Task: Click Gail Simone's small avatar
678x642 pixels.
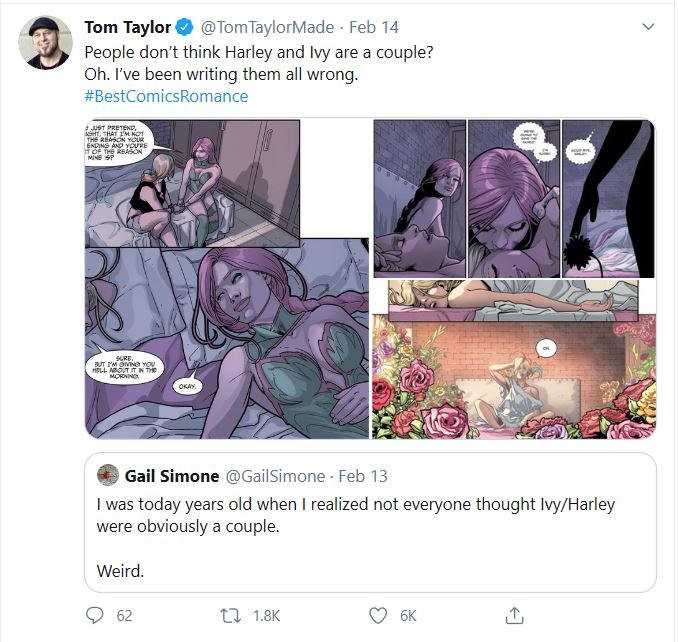Action: tap(106, 473)
